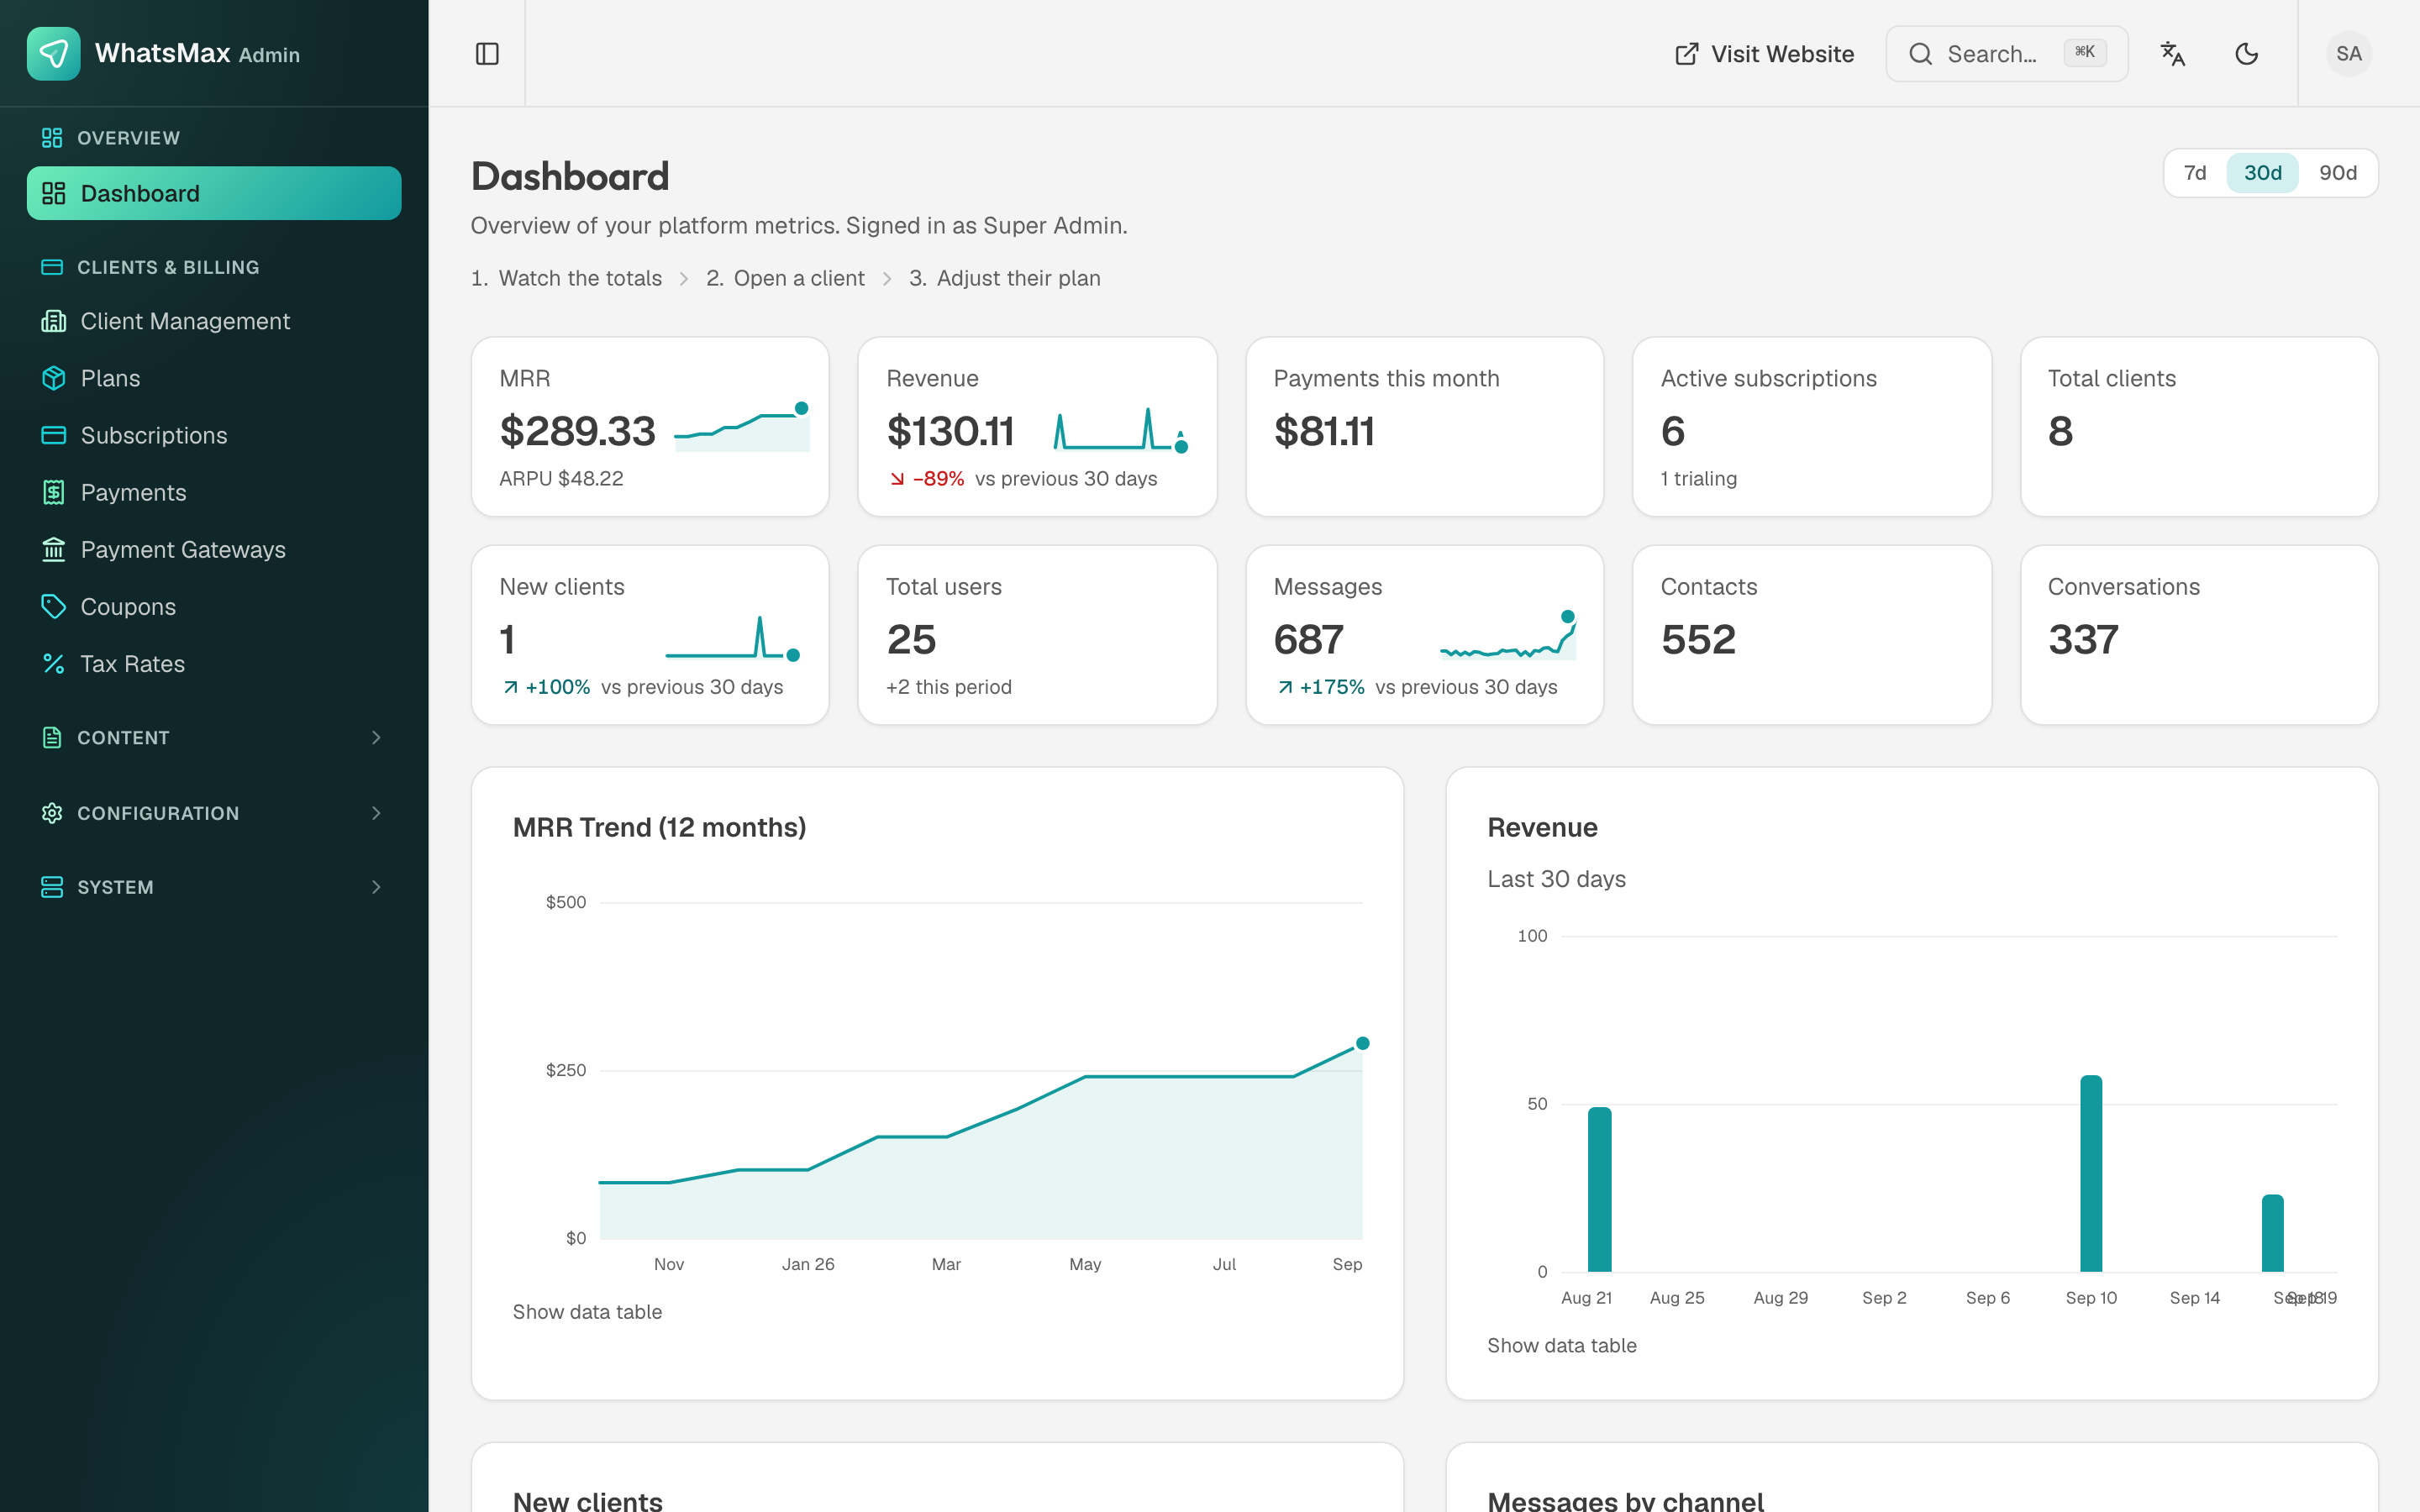Image resolution: width=2420 pixels, height=1512 pixels.
Task: Click 'ARPU $48.22' text
Action: click(561, 479)
